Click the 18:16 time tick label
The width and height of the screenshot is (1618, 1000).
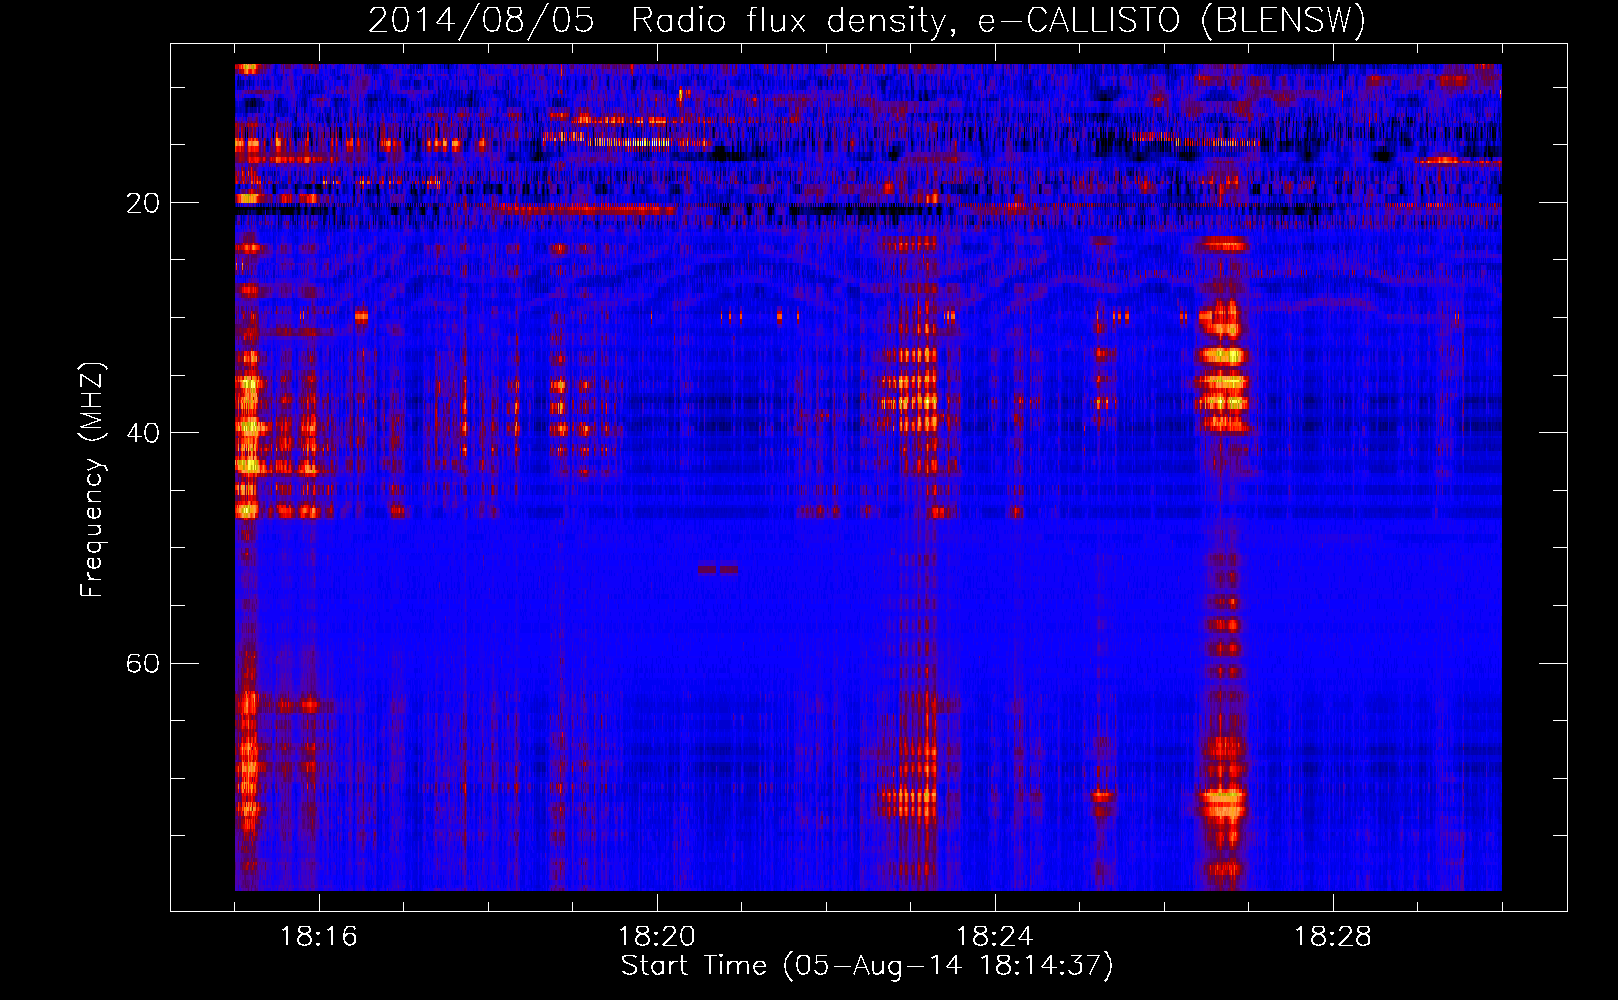point(318,937)
